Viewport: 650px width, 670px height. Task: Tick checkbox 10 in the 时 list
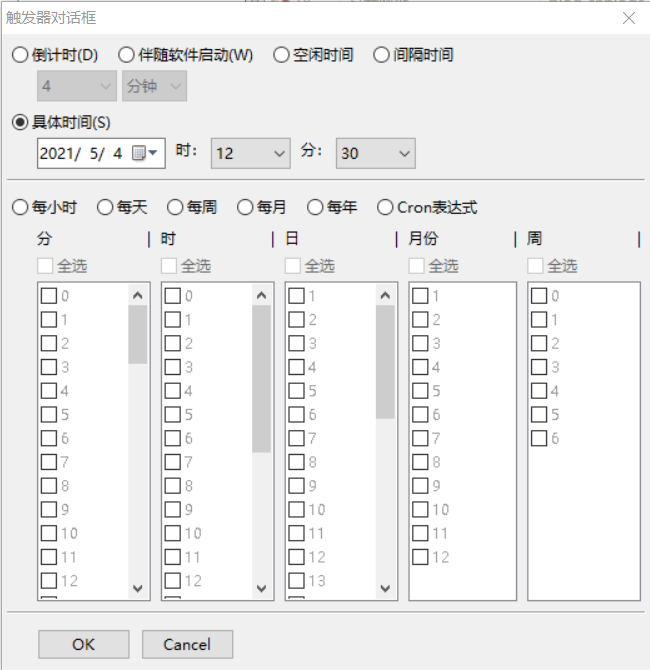(x=173, y=533)
